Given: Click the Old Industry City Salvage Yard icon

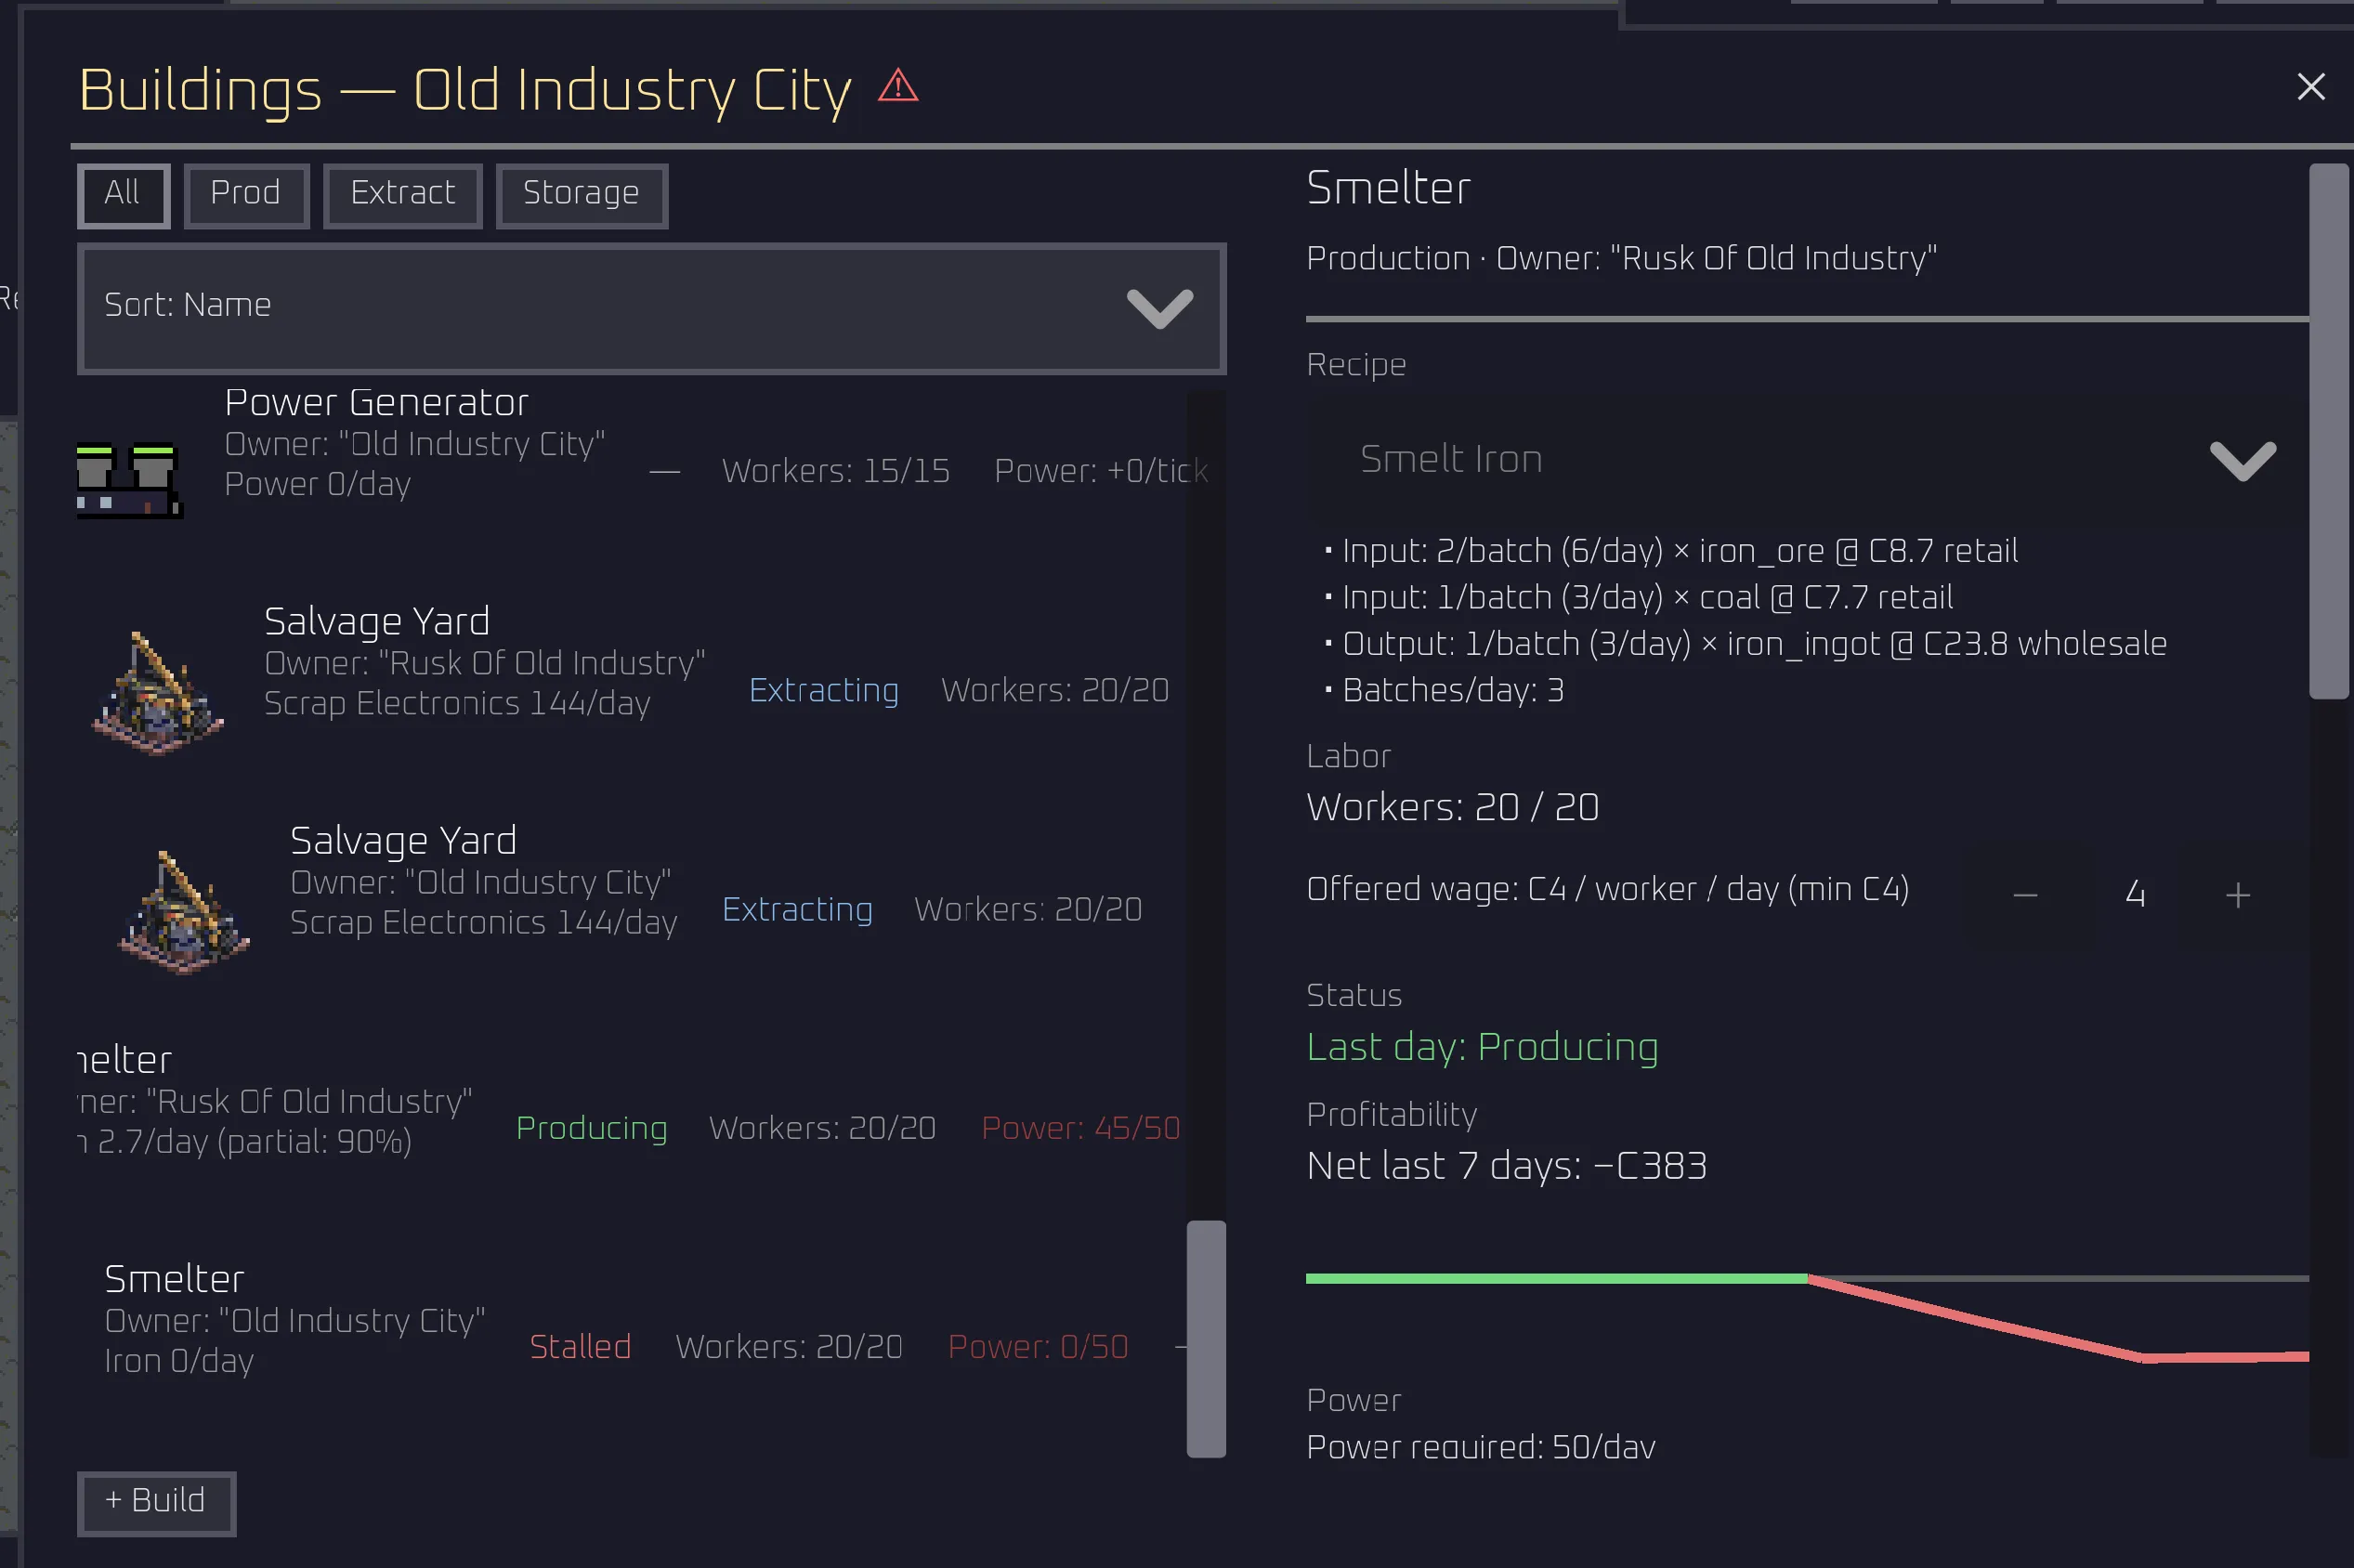Looking at the screenshot, I should tap(184, 912).
